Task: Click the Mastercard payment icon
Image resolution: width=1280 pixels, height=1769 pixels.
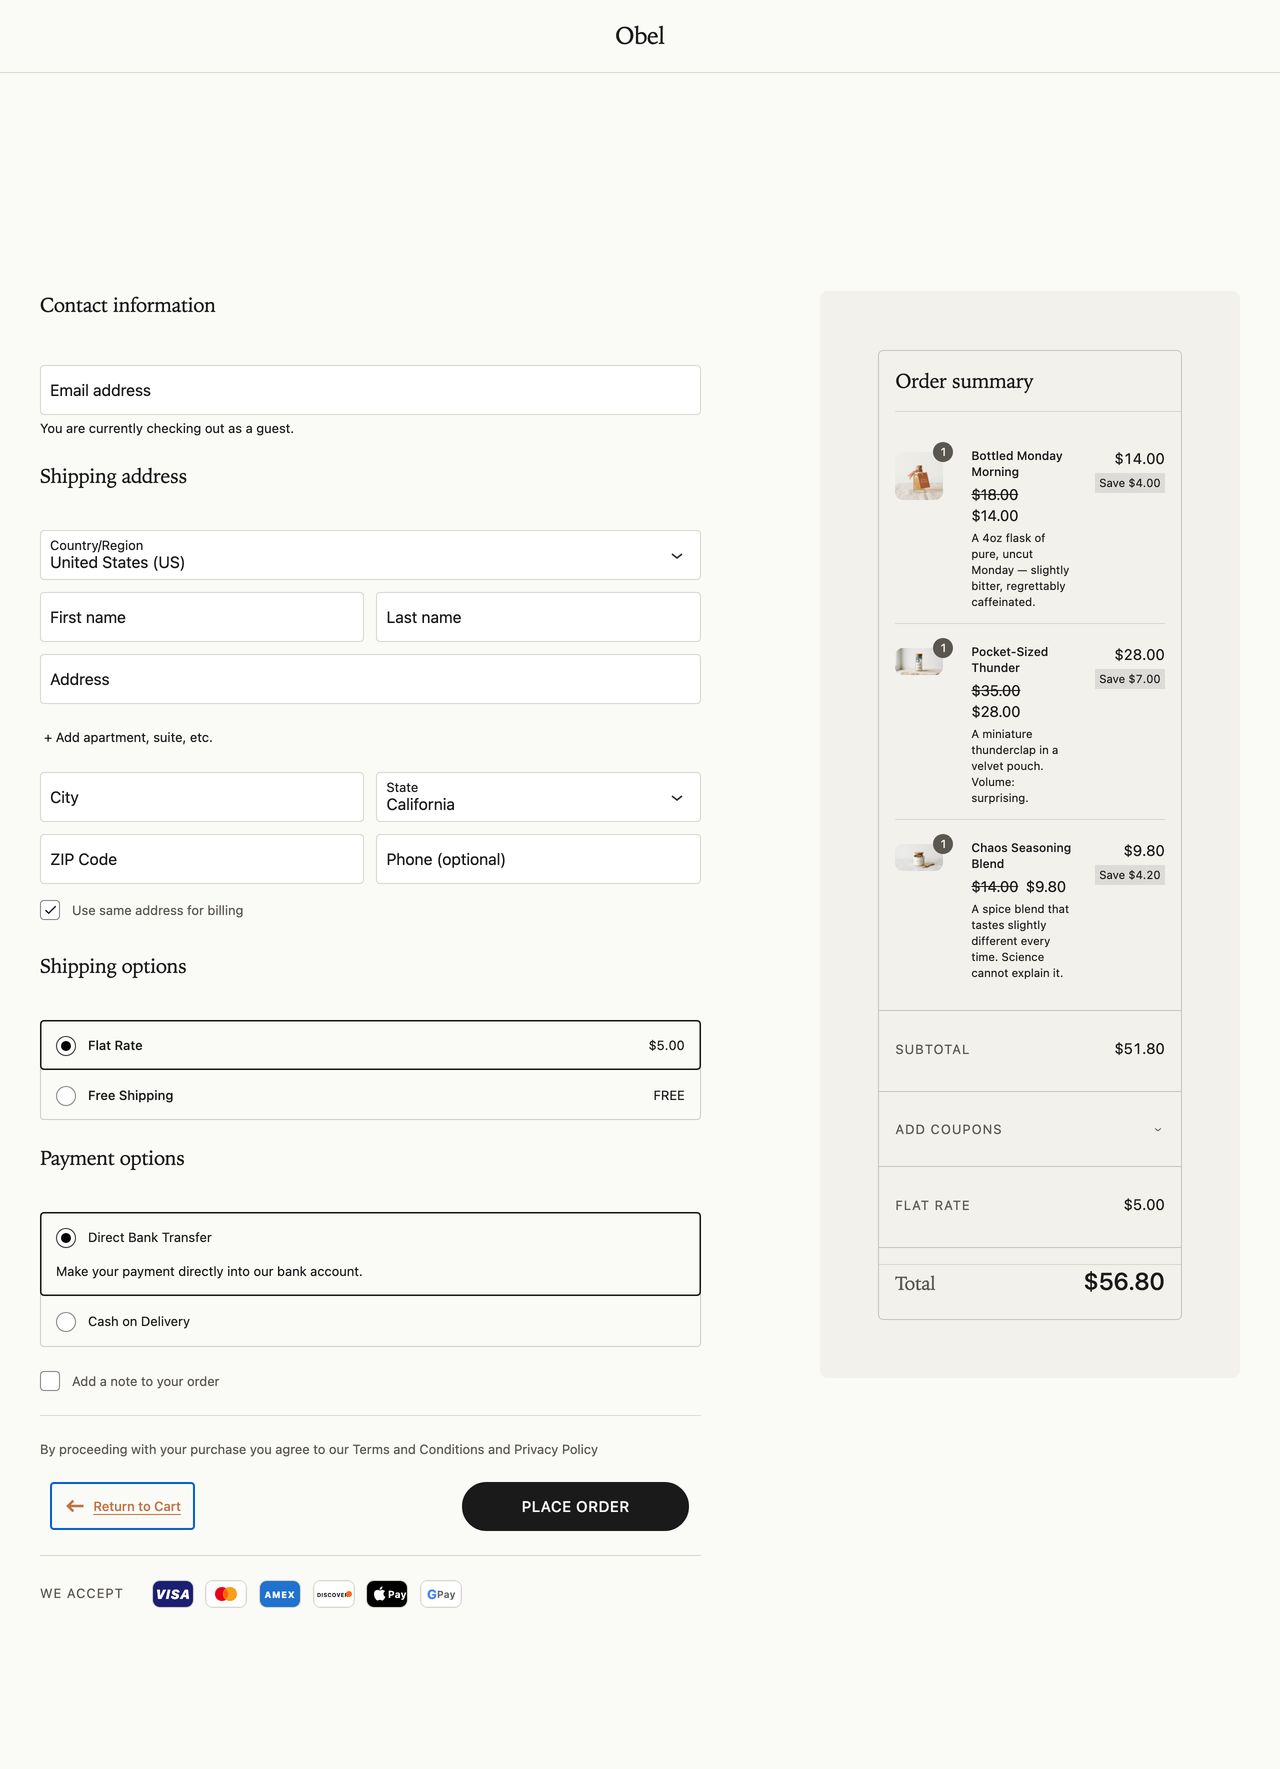Action: [x=226, y=1594]
